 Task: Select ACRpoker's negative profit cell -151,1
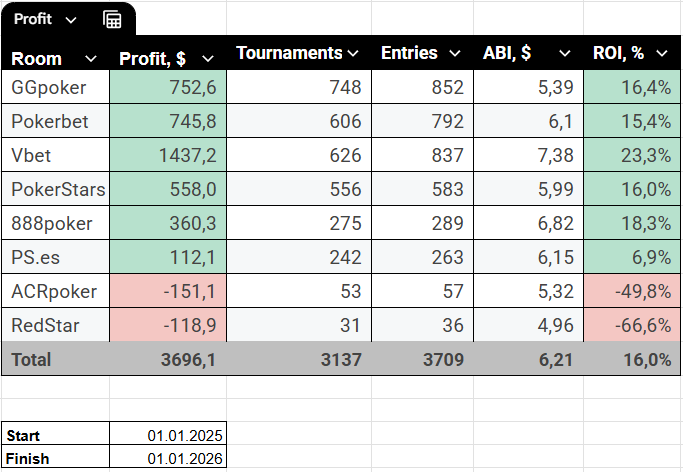pos(167,291)
